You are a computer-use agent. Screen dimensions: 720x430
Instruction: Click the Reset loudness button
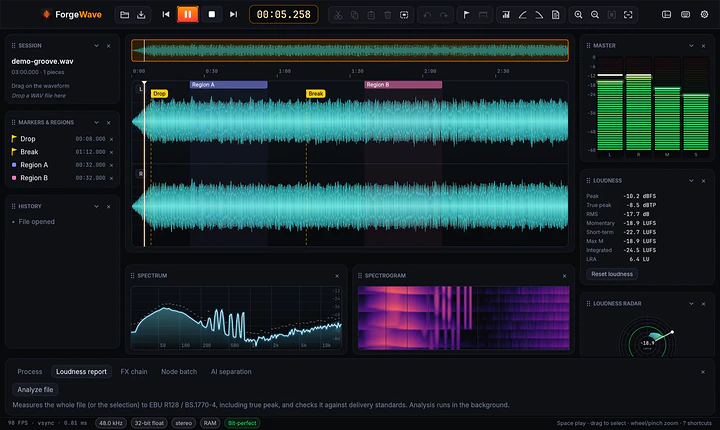(x=612, y=274)
